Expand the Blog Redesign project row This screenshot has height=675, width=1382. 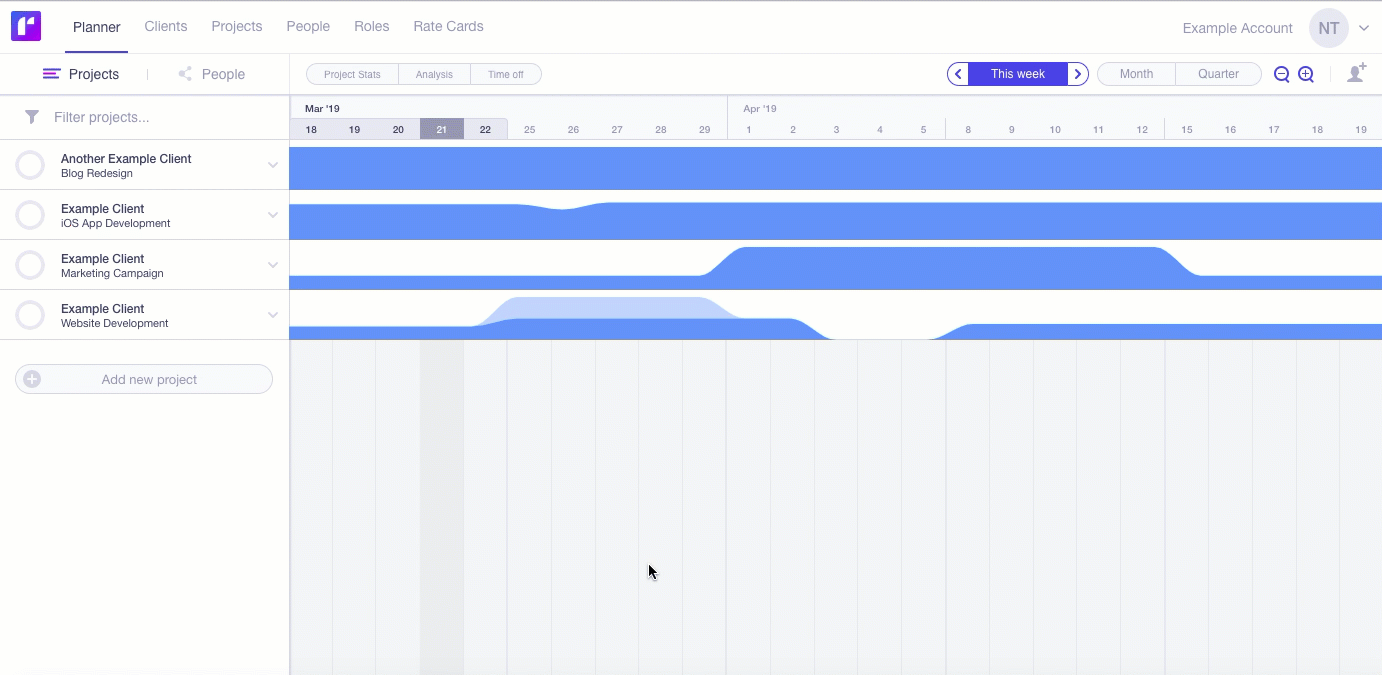[272, 165]
